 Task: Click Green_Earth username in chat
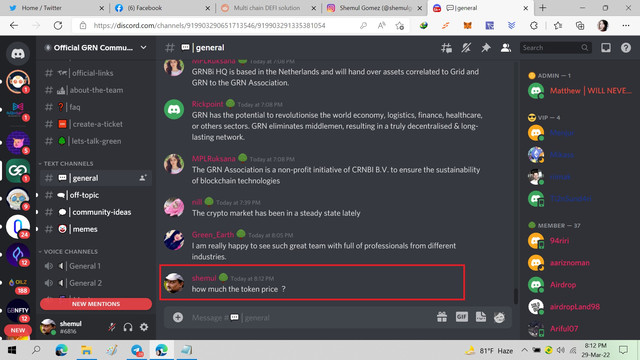213,235
